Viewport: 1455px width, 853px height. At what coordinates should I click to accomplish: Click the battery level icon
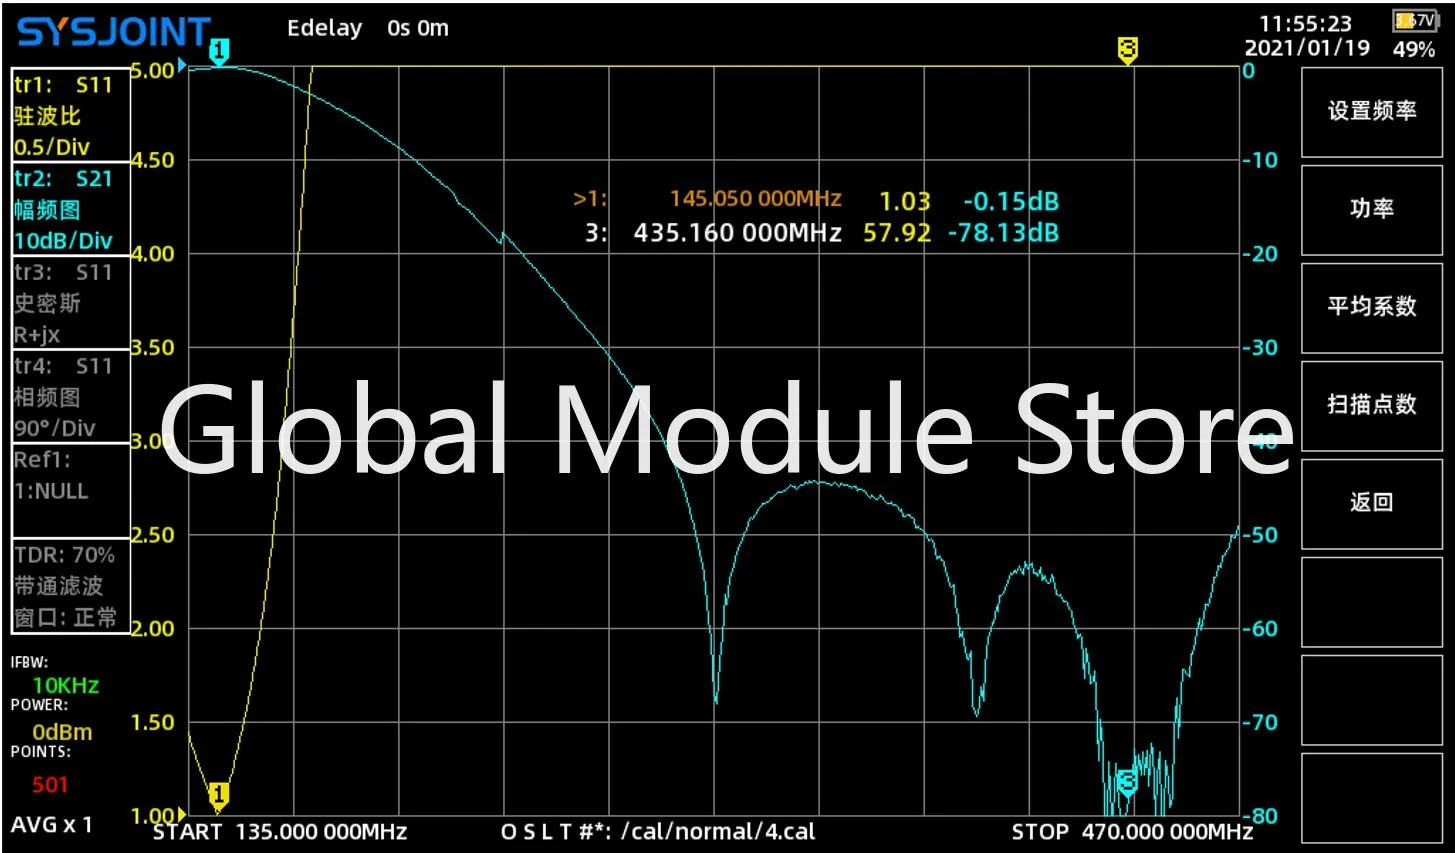1415,20
